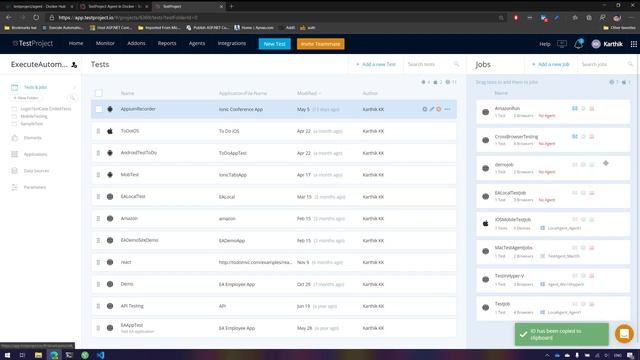Click the orange icon on AppiumRecorder row

tap(439, 109)
